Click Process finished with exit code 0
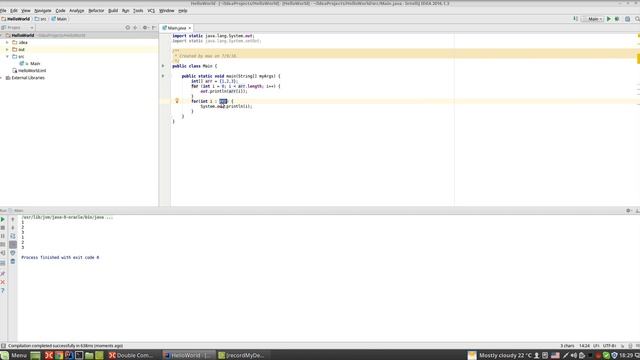Image resolution: width=640 pixels, height=360 pixels. pyautogui.click(x=60, y=258)
